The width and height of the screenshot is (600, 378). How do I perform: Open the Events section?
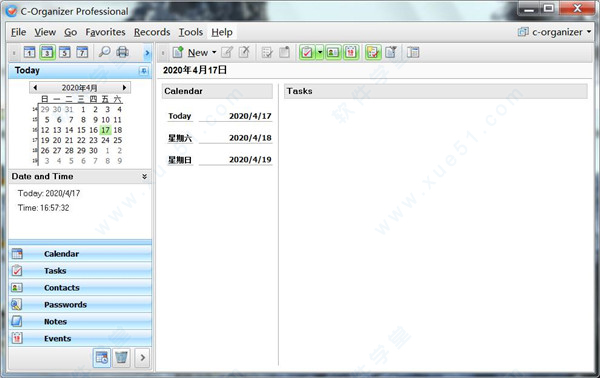pyautogui.click(x=80, y=338)
